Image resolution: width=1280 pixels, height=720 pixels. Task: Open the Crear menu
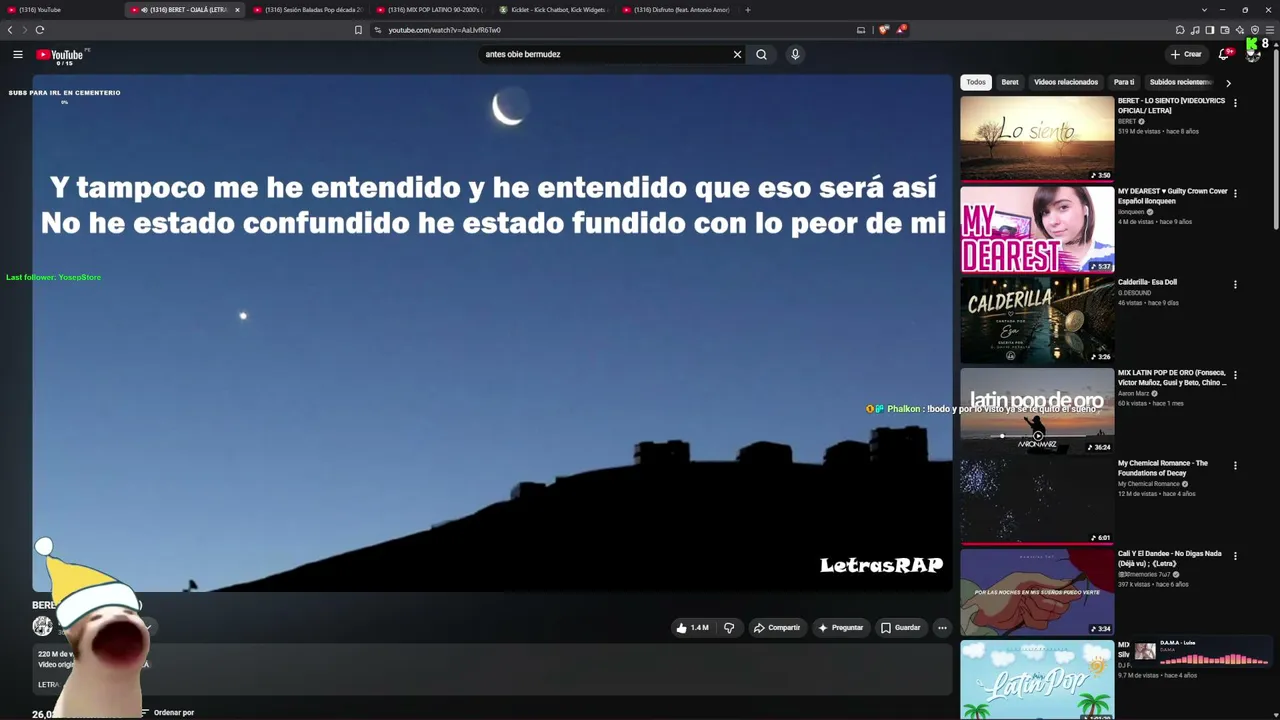click(x=1186, y=54)
